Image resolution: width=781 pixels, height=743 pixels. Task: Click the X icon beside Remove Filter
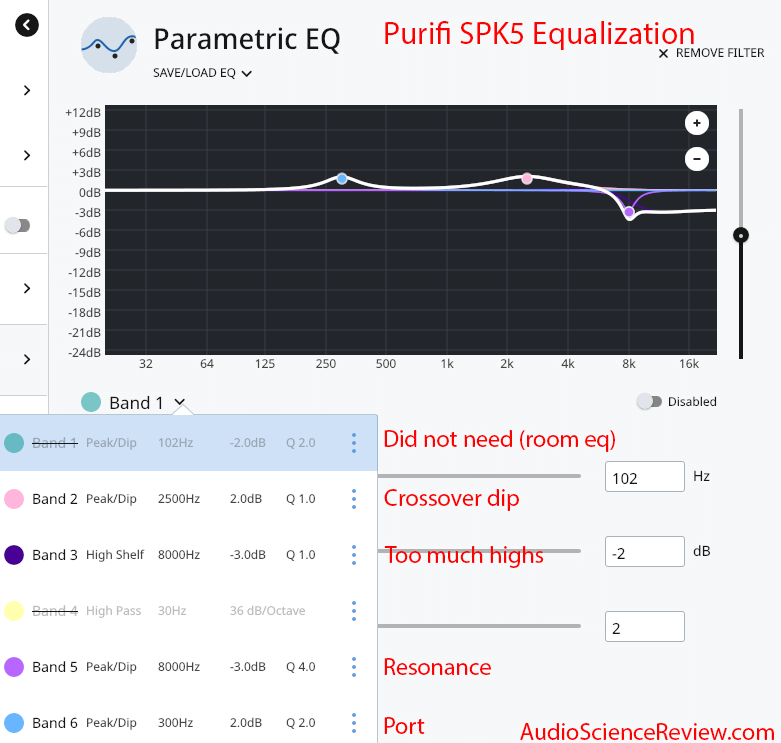[x=663, y=54]
